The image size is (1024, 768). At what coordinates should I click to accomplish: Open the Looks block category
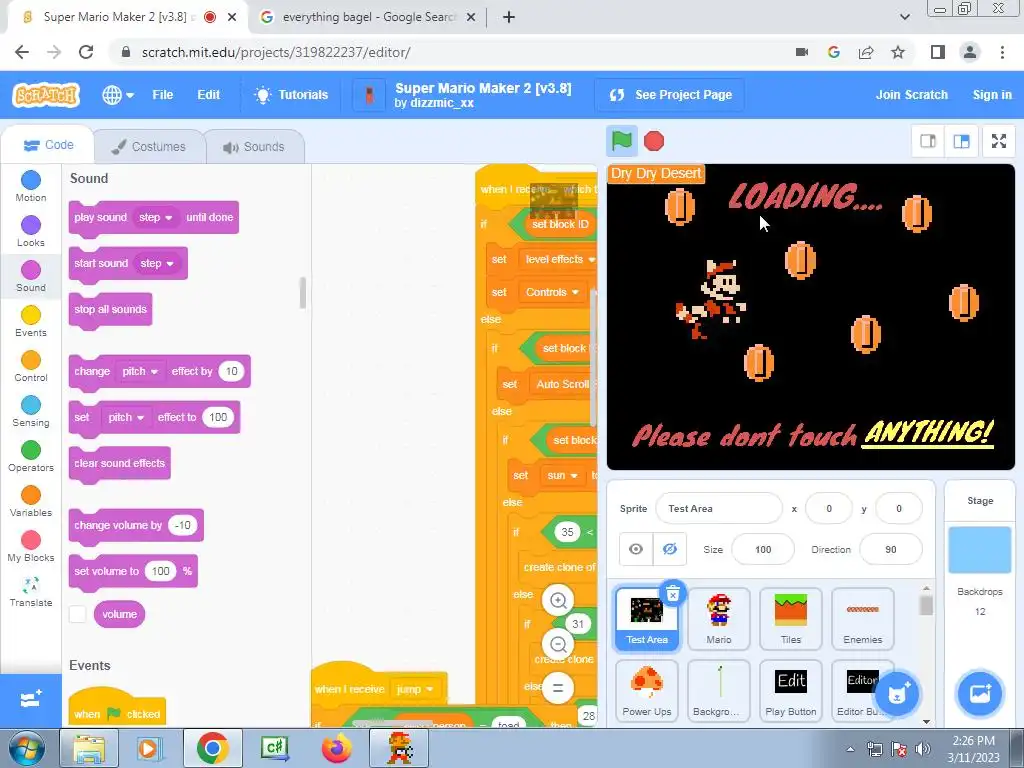[x=31, y=231]
